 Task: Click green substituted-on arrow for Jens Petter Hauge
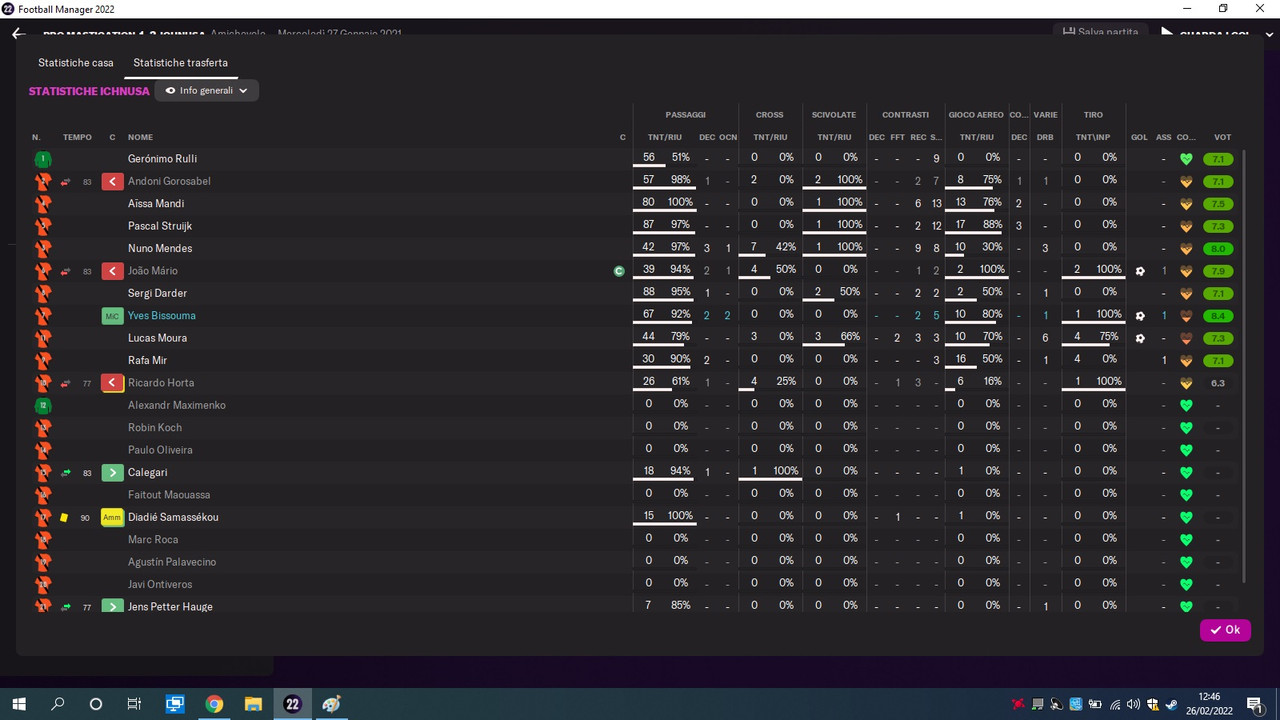112,606
